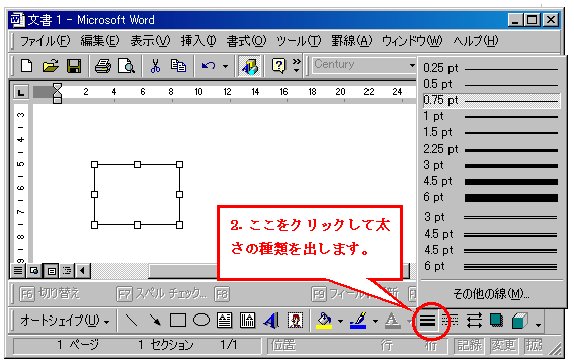
Task: Insert WordArt with the slanted A icon
Action: coord(271,321)
